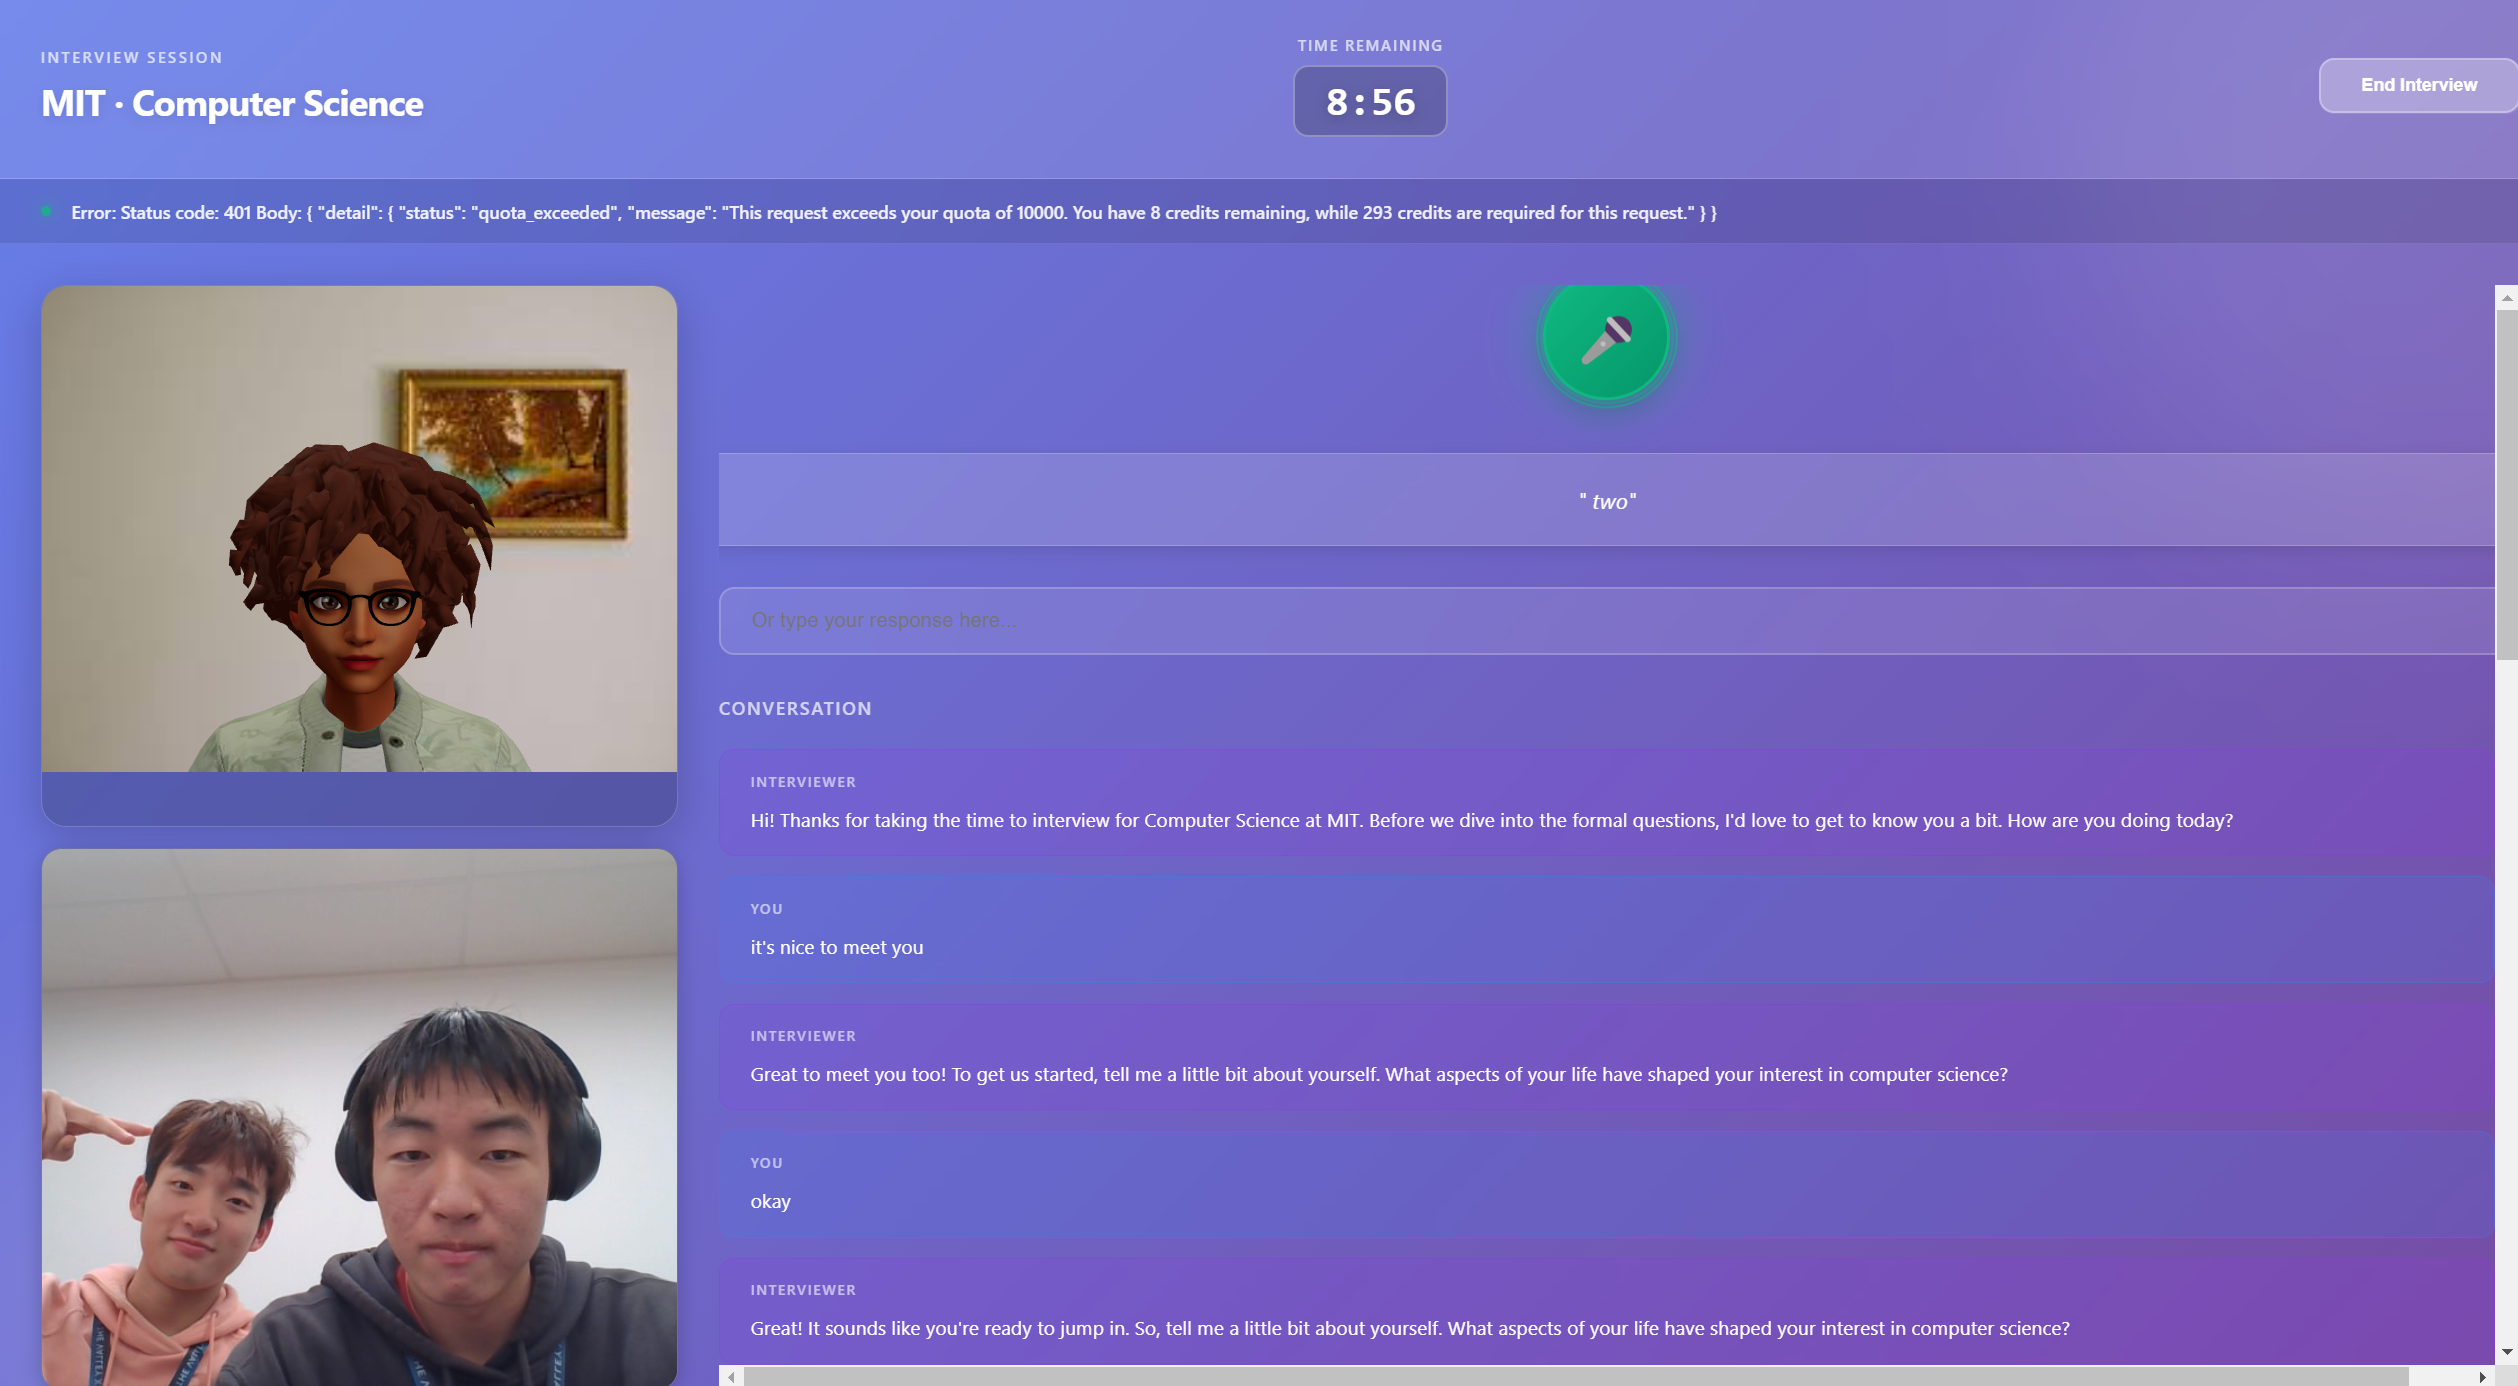This screenshot has height=1386, width=2518.
Task: Select your "it's nice to meet you" reply
Action: pyautogui.click(x=1606, y=929)
